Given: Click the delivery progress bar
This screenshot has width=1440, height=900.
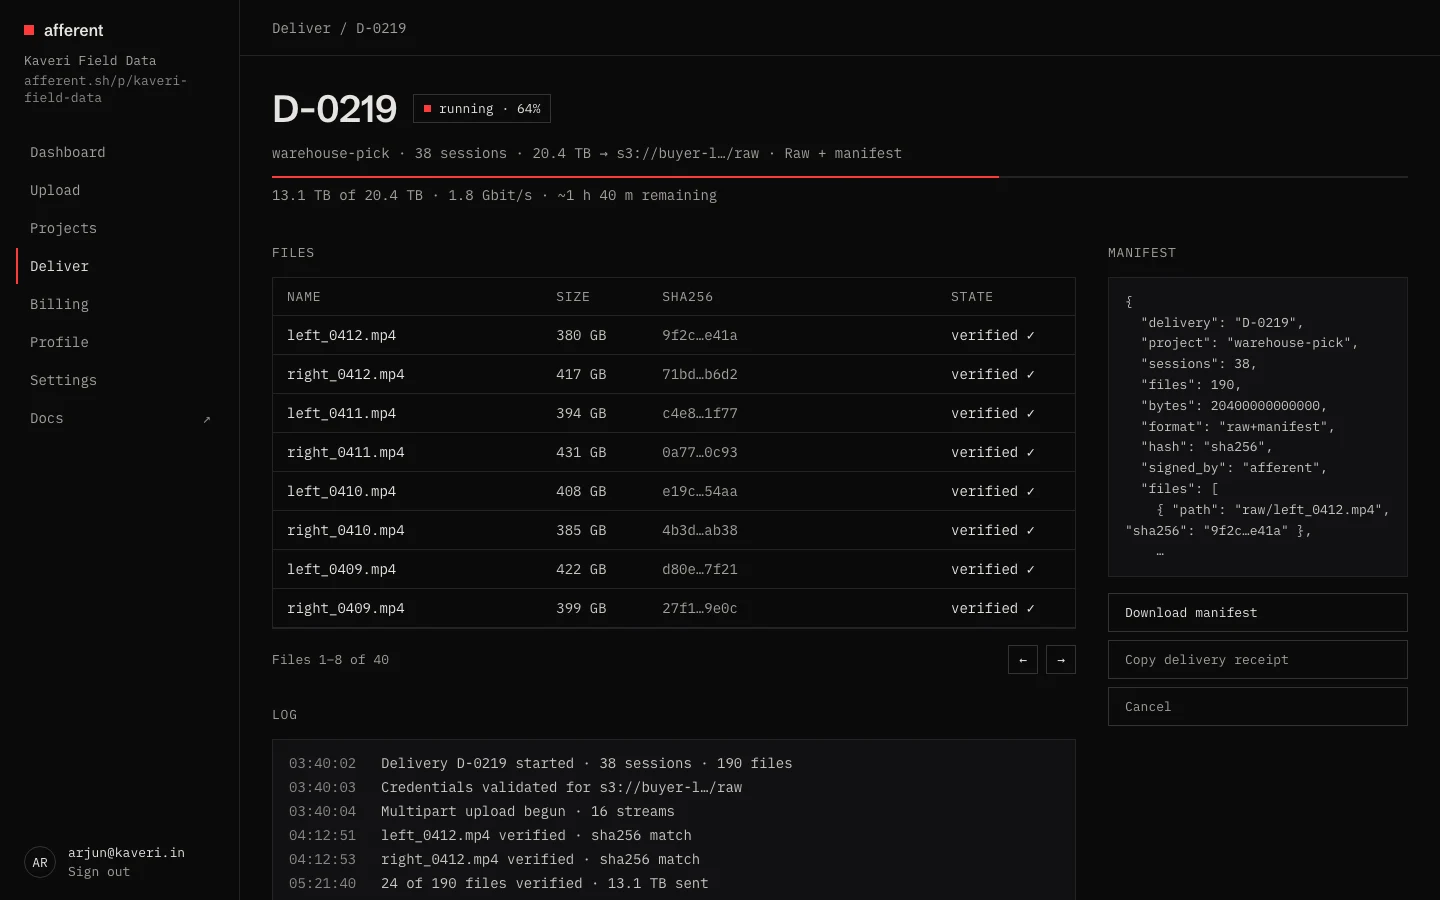Looking at the screenshot, I should tap(840, 177).
